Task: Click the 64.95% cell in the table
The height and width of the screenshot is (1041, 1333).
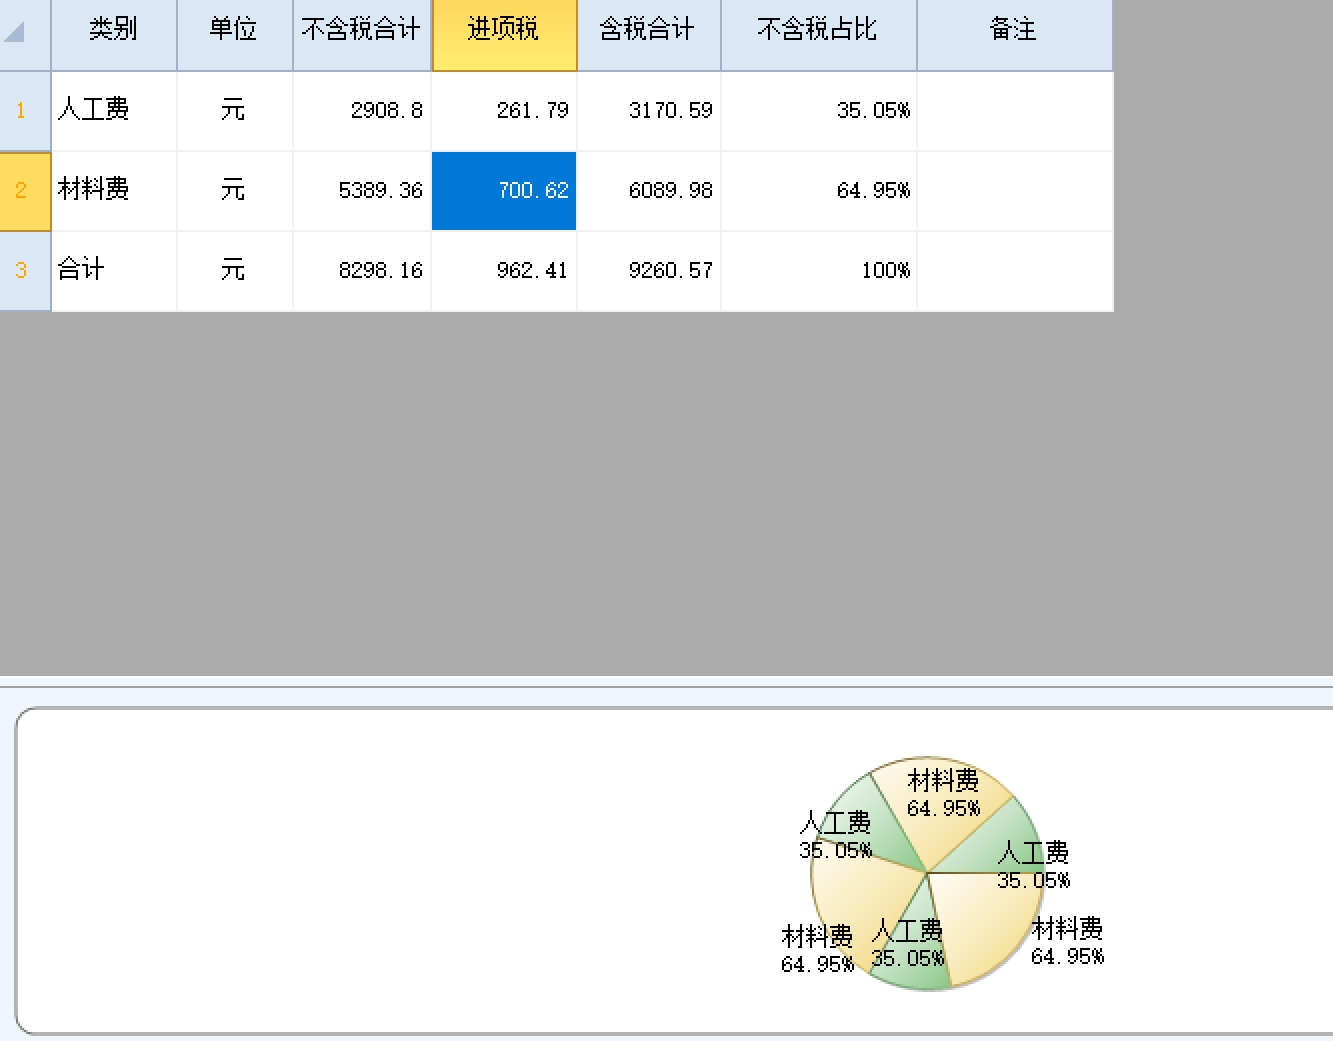Action: click(819, 191)
